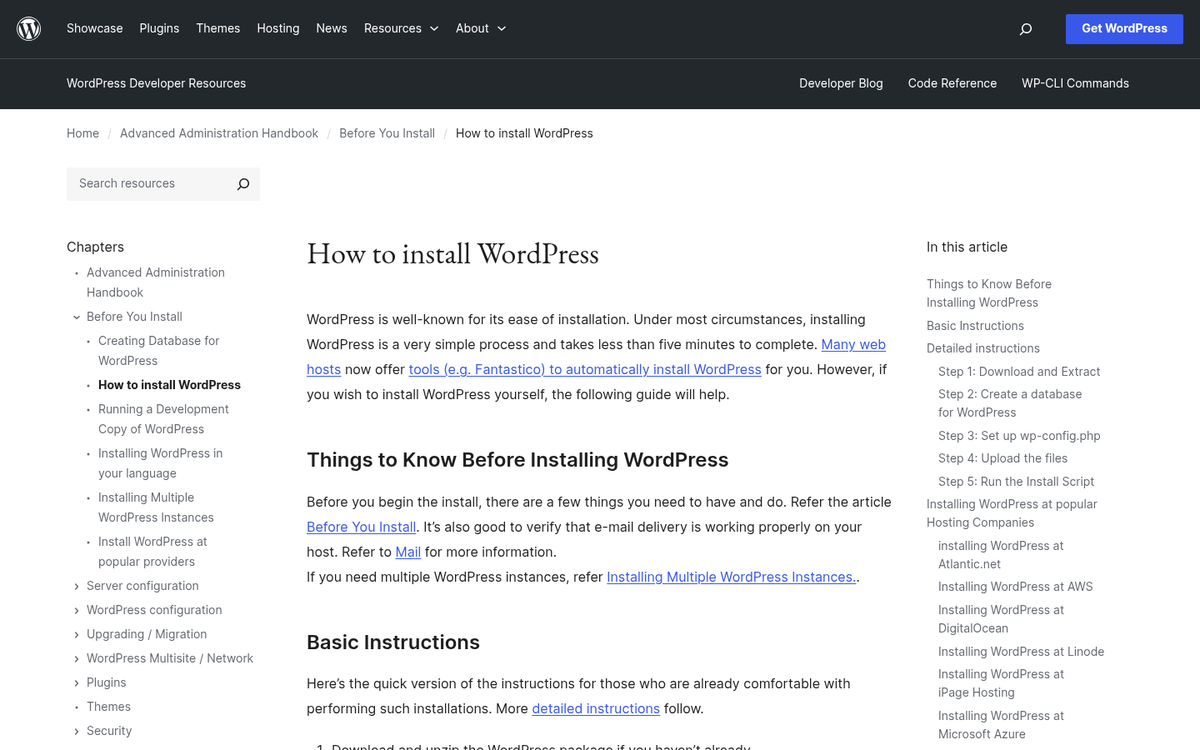Click the magnifier button in the resources search box
Viewport: 1200px width, 750px height.
coord(242,184)
